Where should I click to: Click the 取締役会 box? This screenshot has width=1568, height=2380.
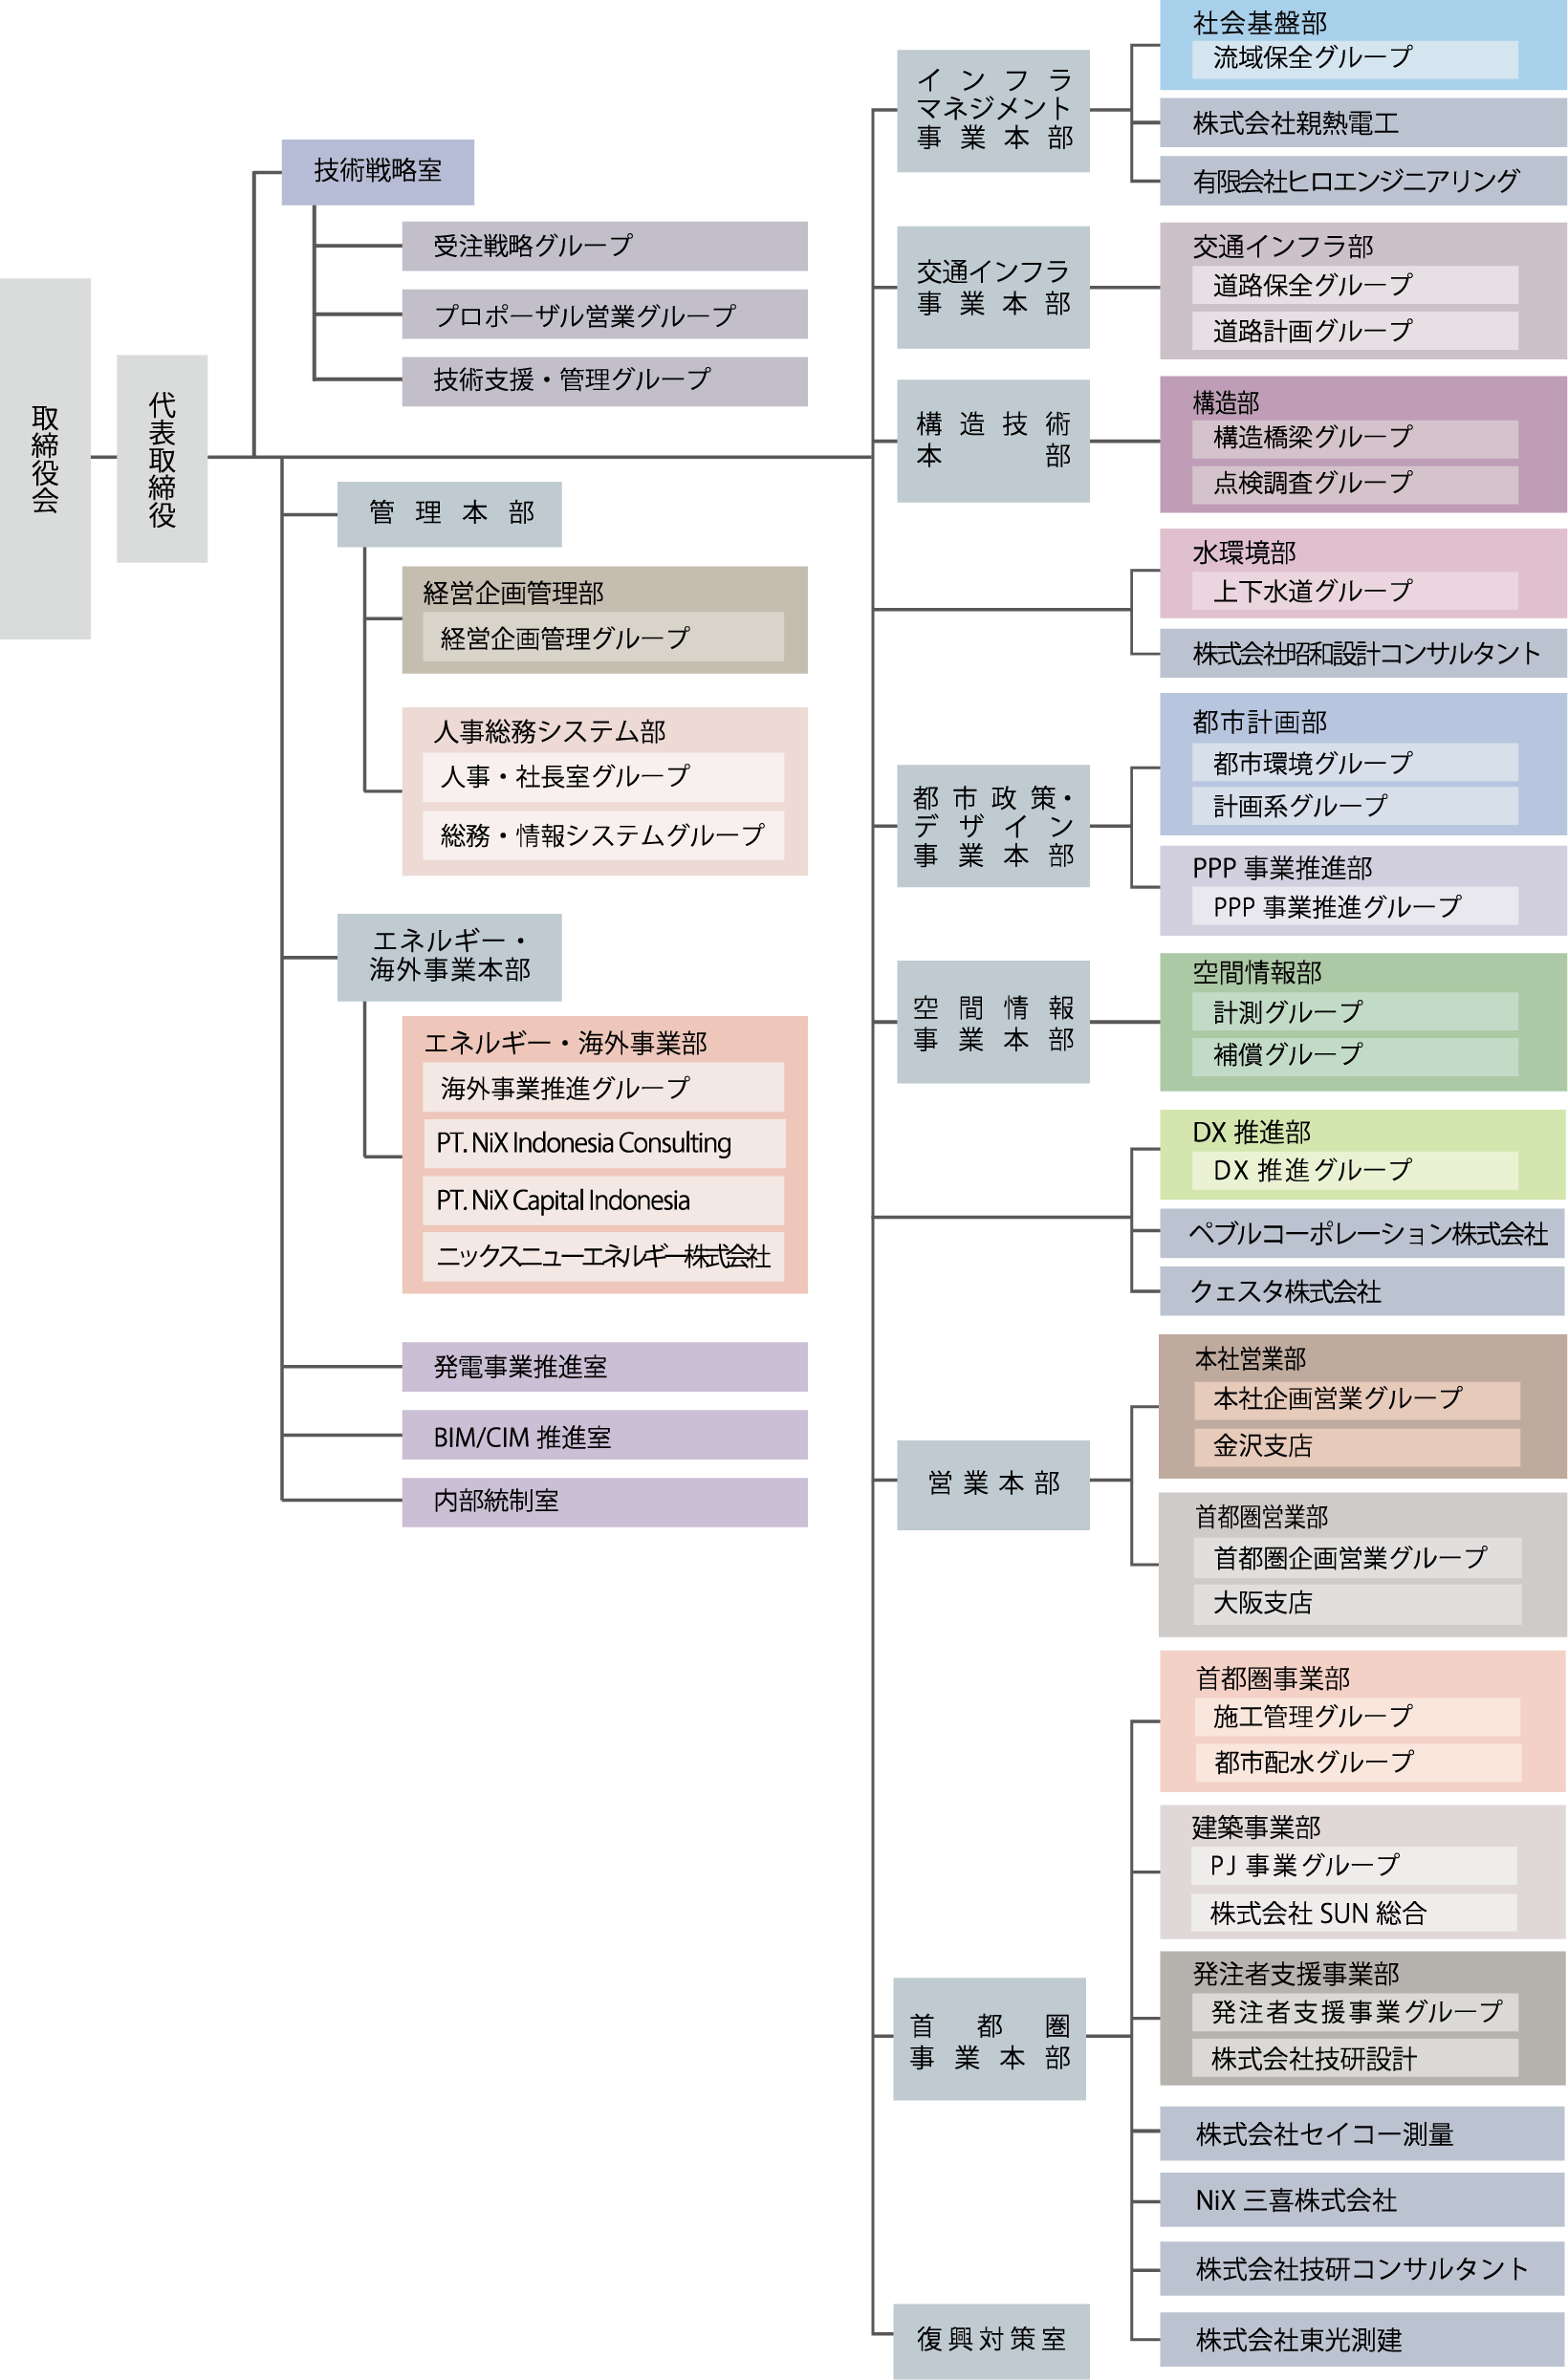coord(45,458)
